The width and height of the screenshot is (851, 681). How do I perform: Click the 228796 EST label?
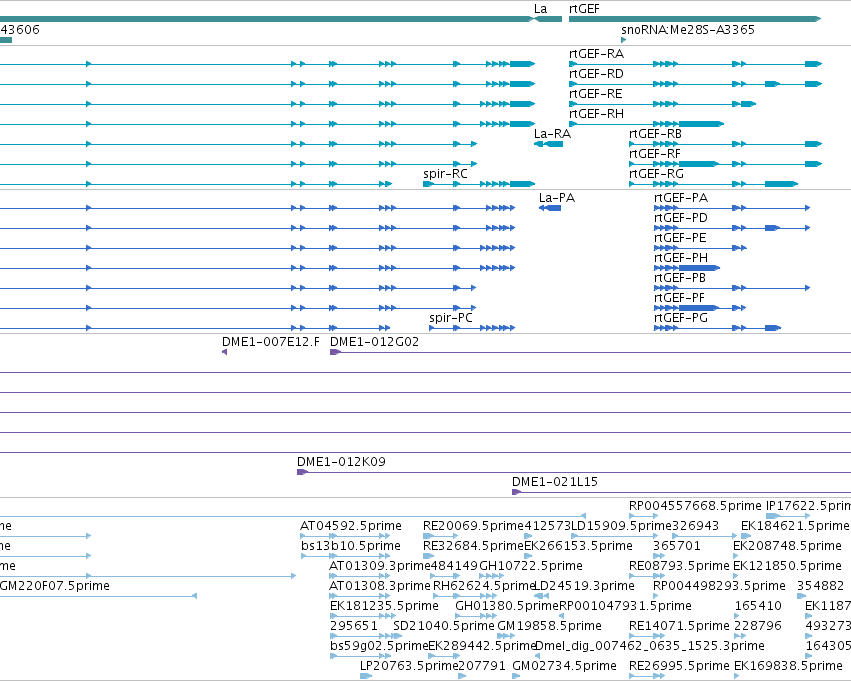(x=758, y=627)
